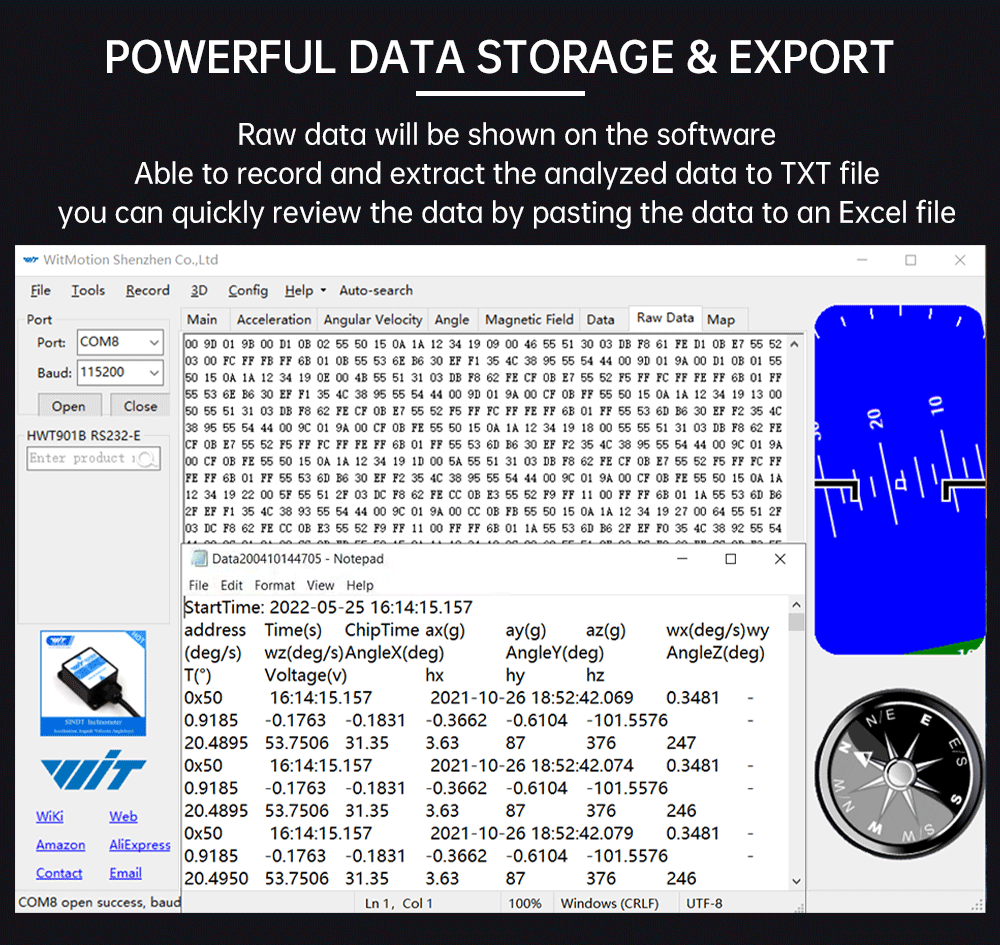Image resolution: width=1000 pixels, height=945 pixels.
Task: Open the Help menu dropdown arrow
Action: pyautogui.click(x=323, y=290)
